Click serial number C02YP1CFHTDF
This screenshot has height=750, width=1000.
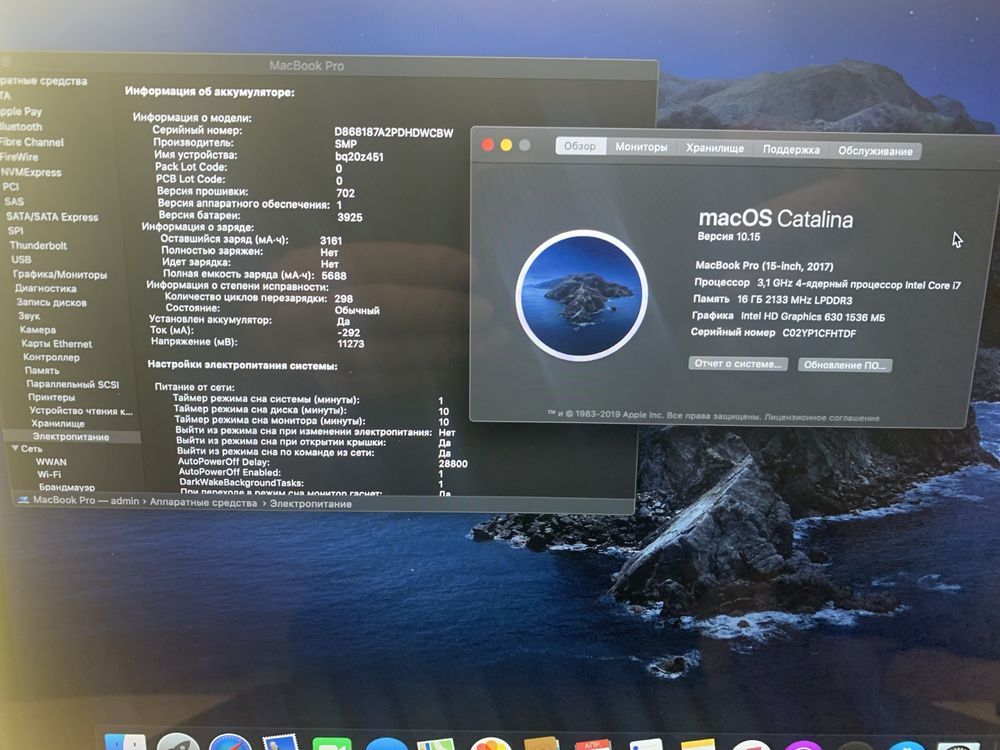pyautogui.click(x=819, y=333)
